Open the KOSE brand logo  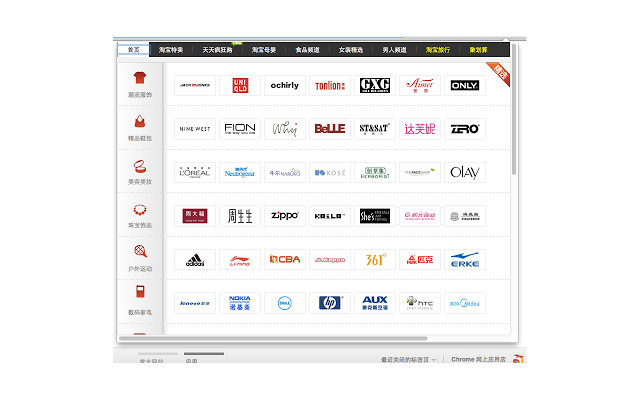tap(330, 173)
